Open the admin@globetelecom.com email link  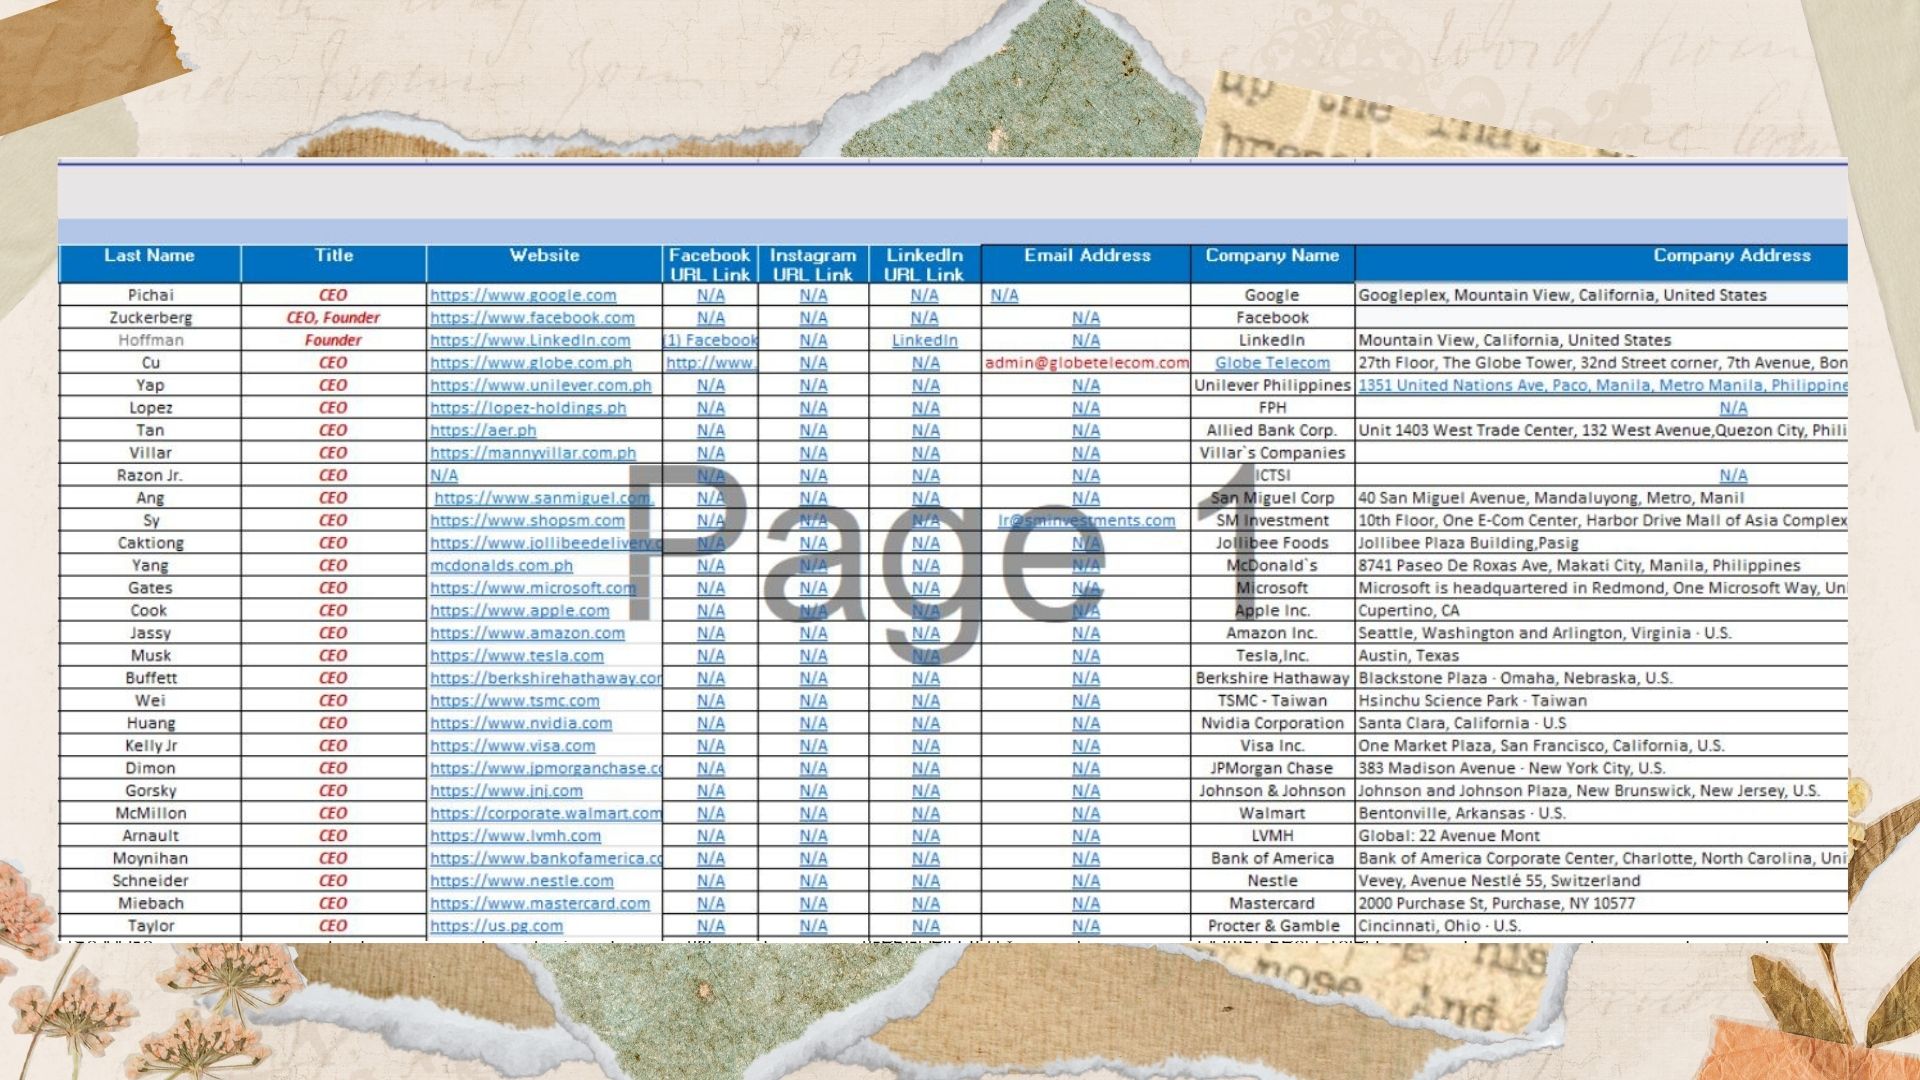[1086, 363]
